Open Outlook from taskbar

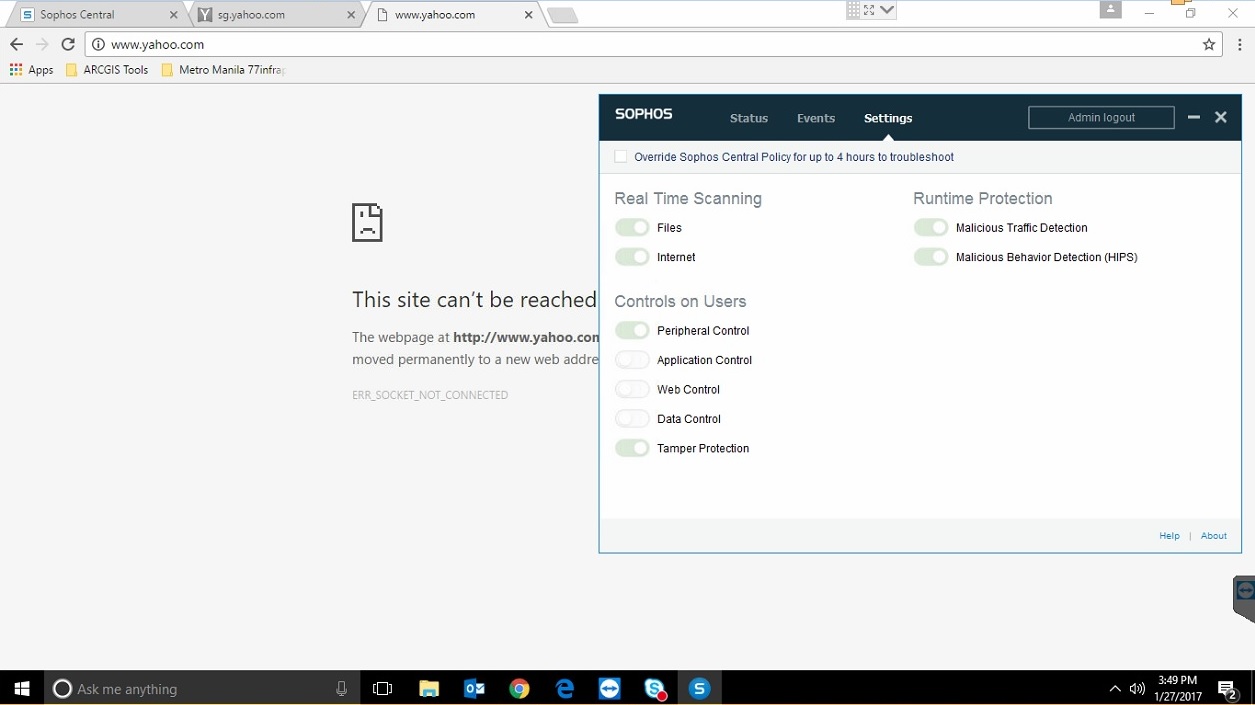[474, 688]
